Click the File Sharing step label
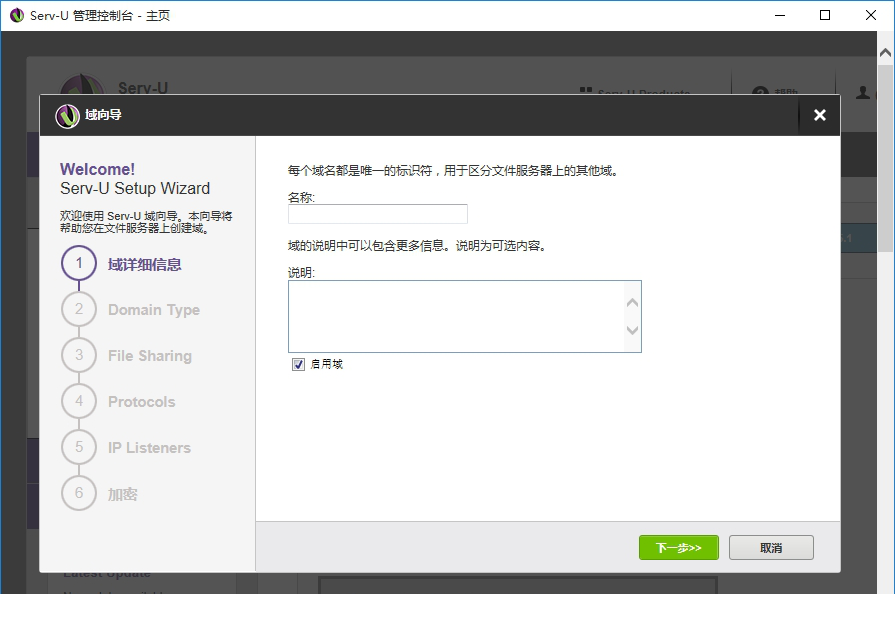895x617 pixels. click(150, 356)
